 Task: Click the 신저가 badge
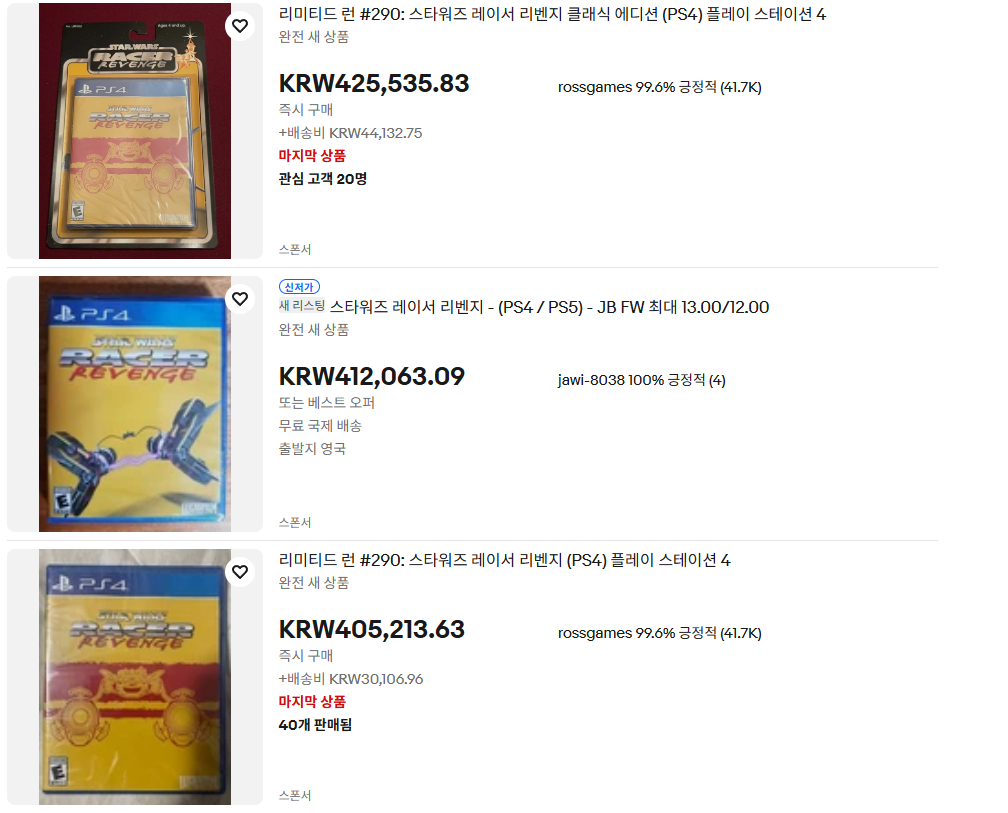click(x=299, y=287)
